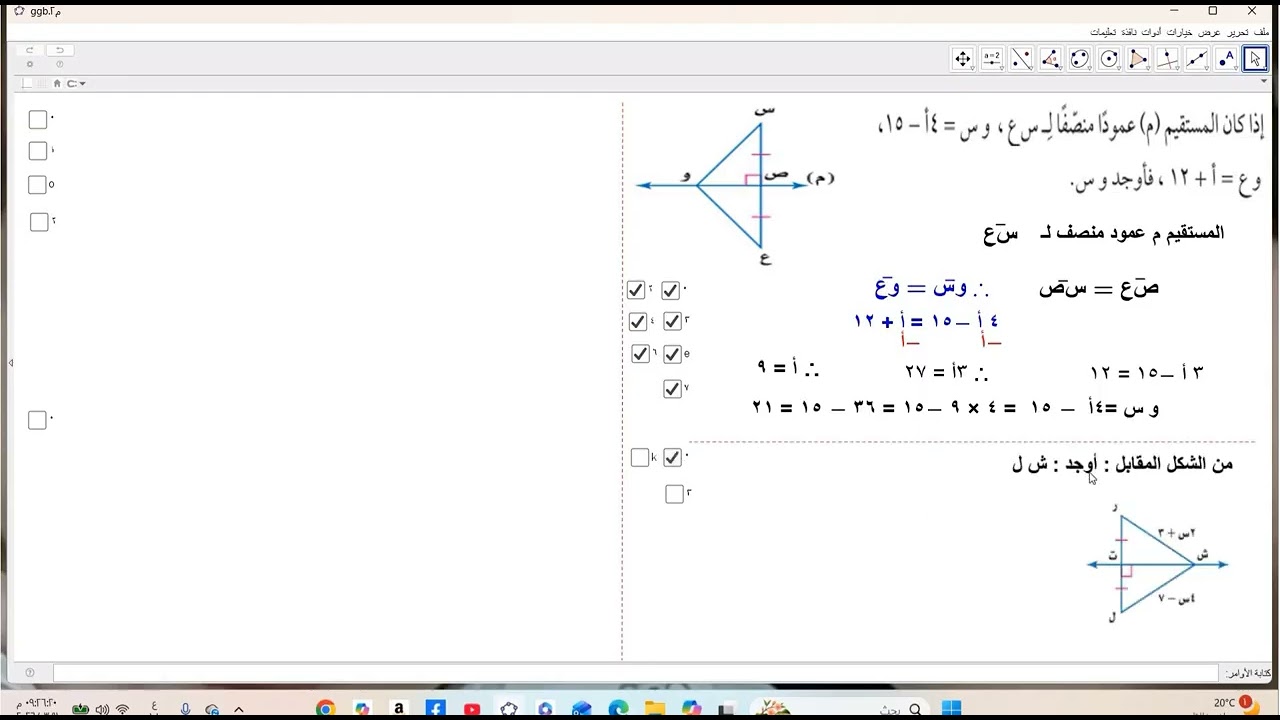Open the Polygon tool's dropdown arrow
This screenshot has width=1280, height=720.
1147,69
